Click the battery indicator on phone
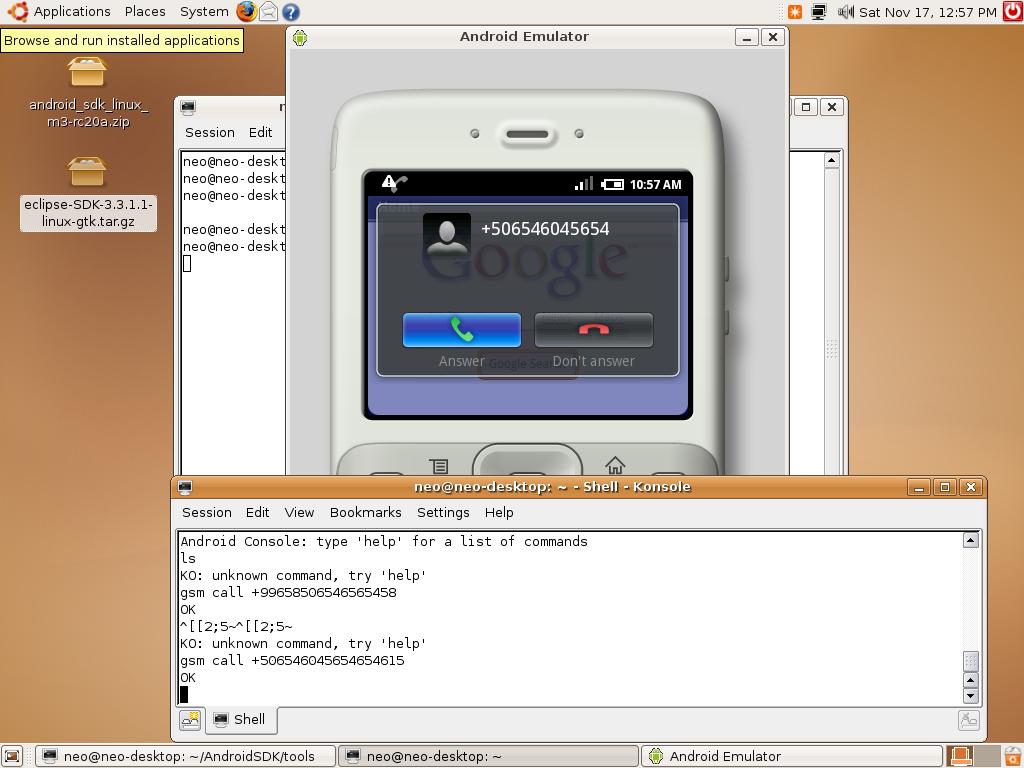 [612, 185]
